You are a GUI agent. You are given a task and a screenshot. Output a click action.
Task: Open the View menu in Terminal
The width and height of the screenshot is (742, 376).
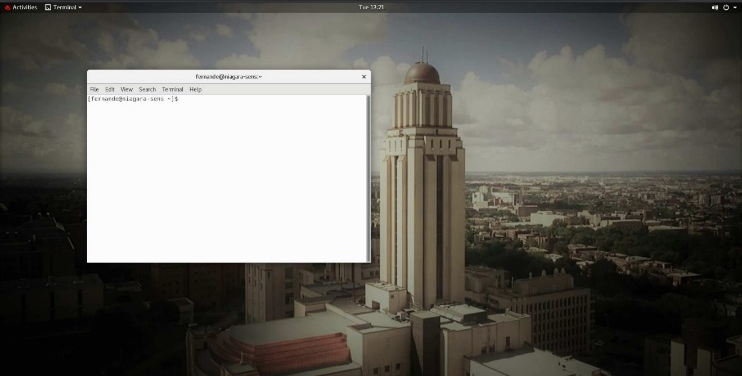[x=126, y=89]
